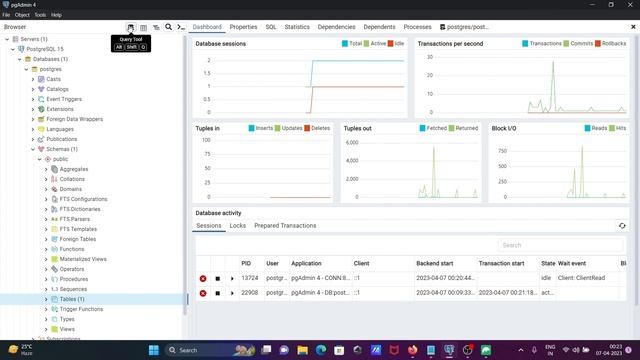This screenshot has height=360, width=640.
Task: Click the taskbar Search box
Action: click(211, 350)
